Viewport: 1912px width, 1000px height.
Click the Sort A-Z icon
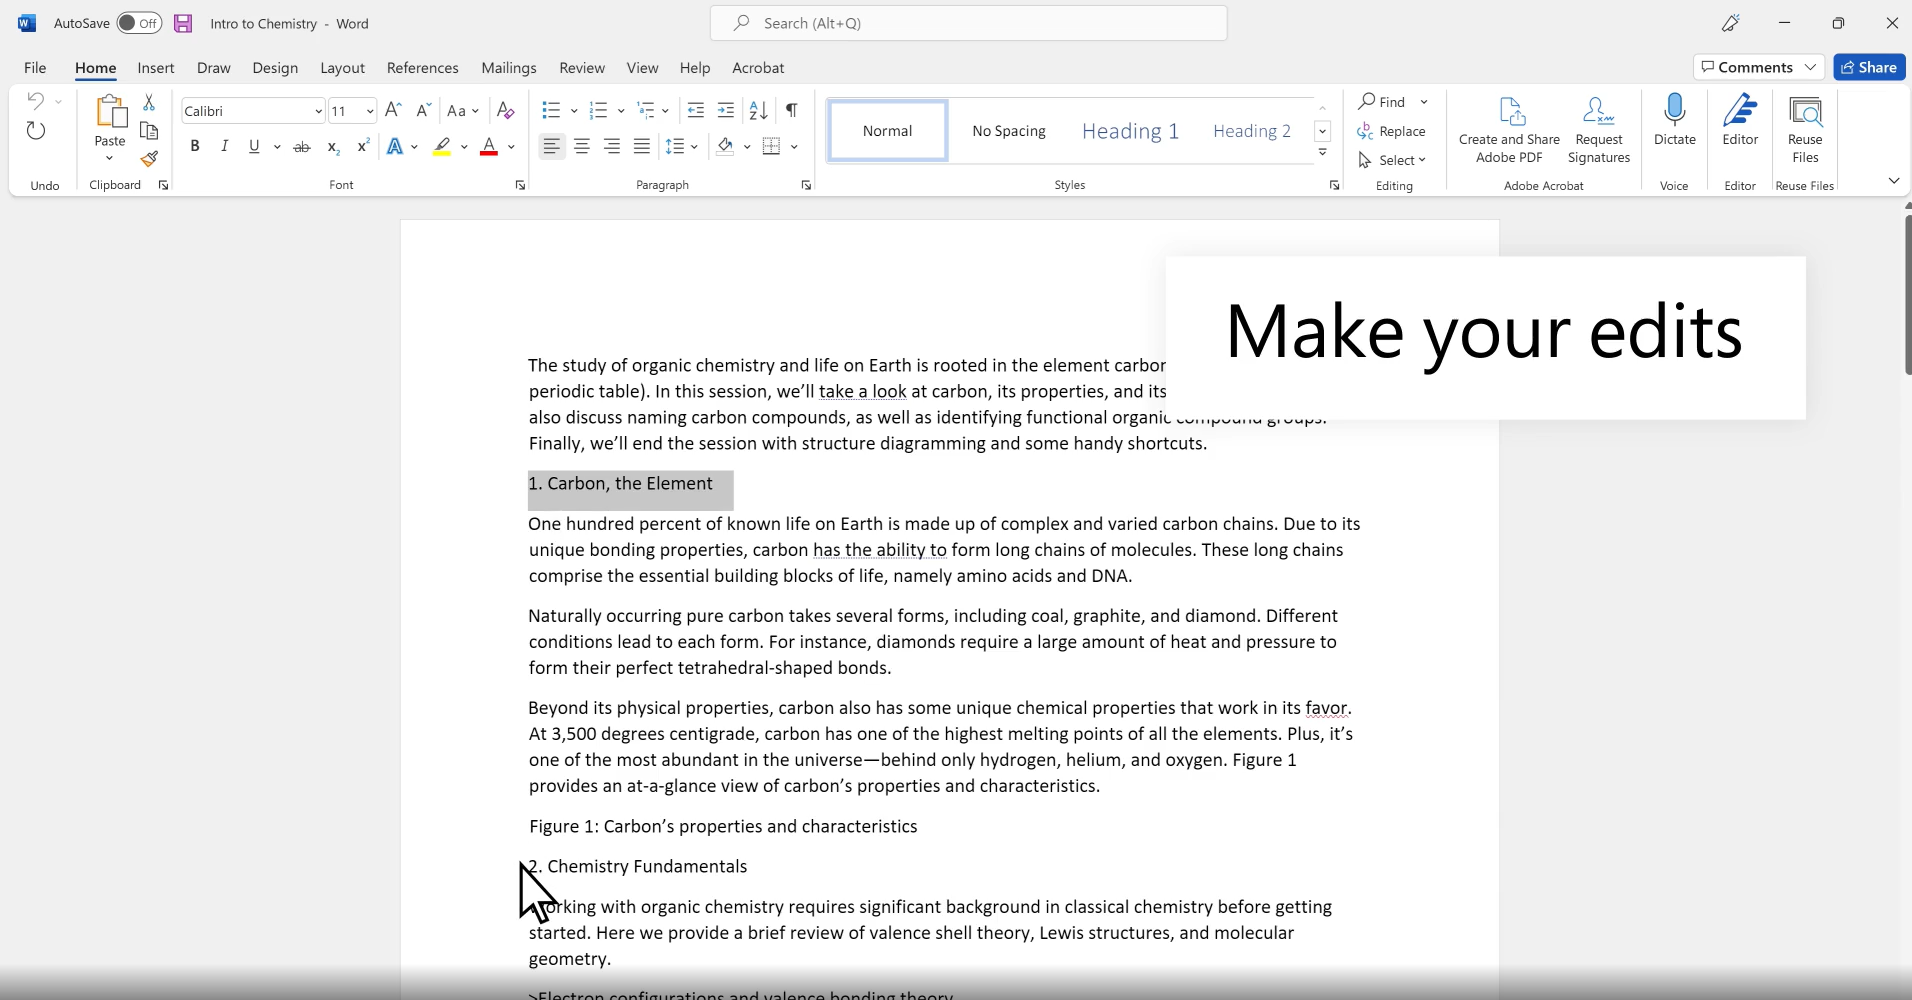pos(759,110)
